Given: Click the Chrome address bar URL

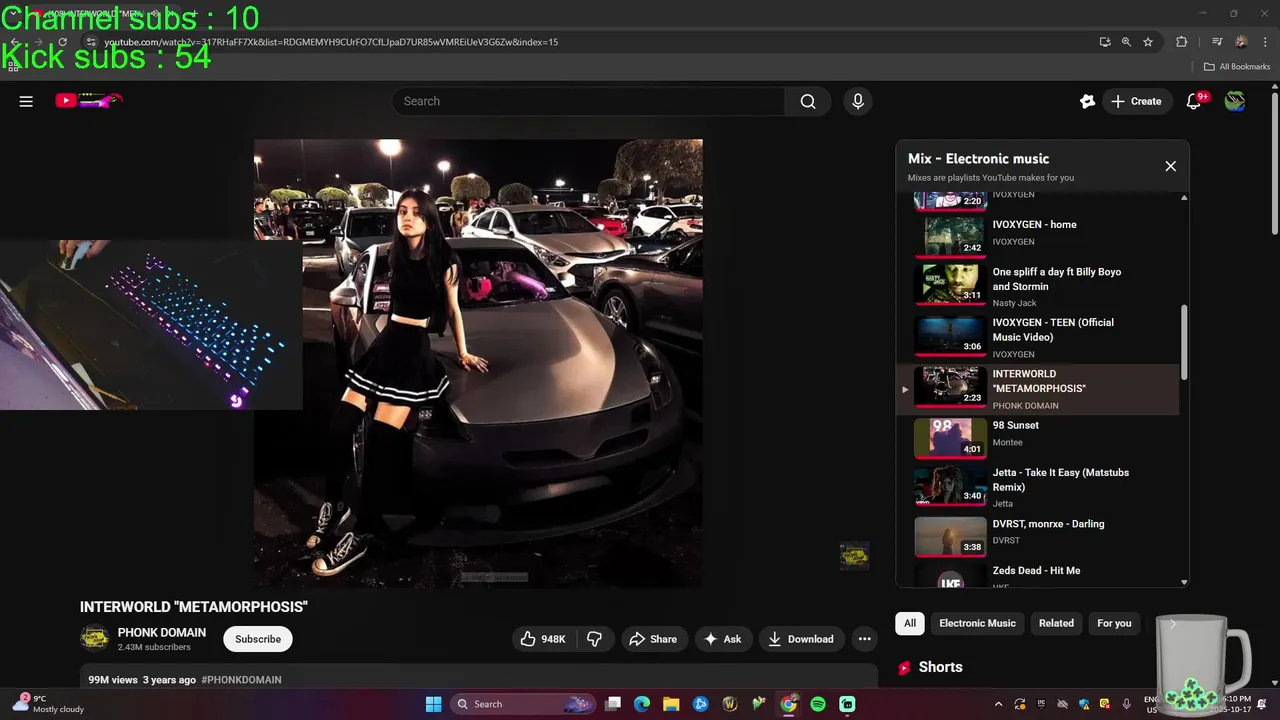Looking at the screenshot, I should coord(331,42).
